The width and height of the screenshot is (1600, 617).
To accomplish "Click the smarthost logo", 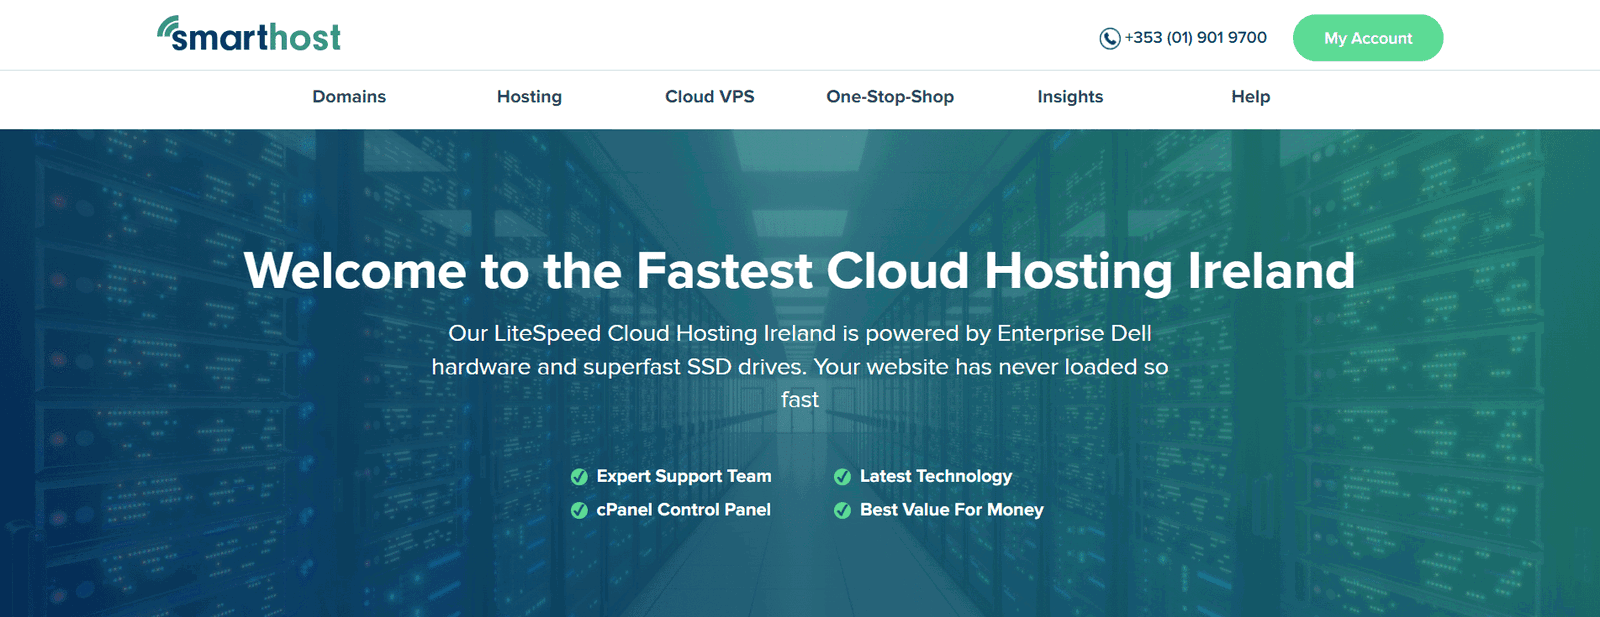I will 249,34.
